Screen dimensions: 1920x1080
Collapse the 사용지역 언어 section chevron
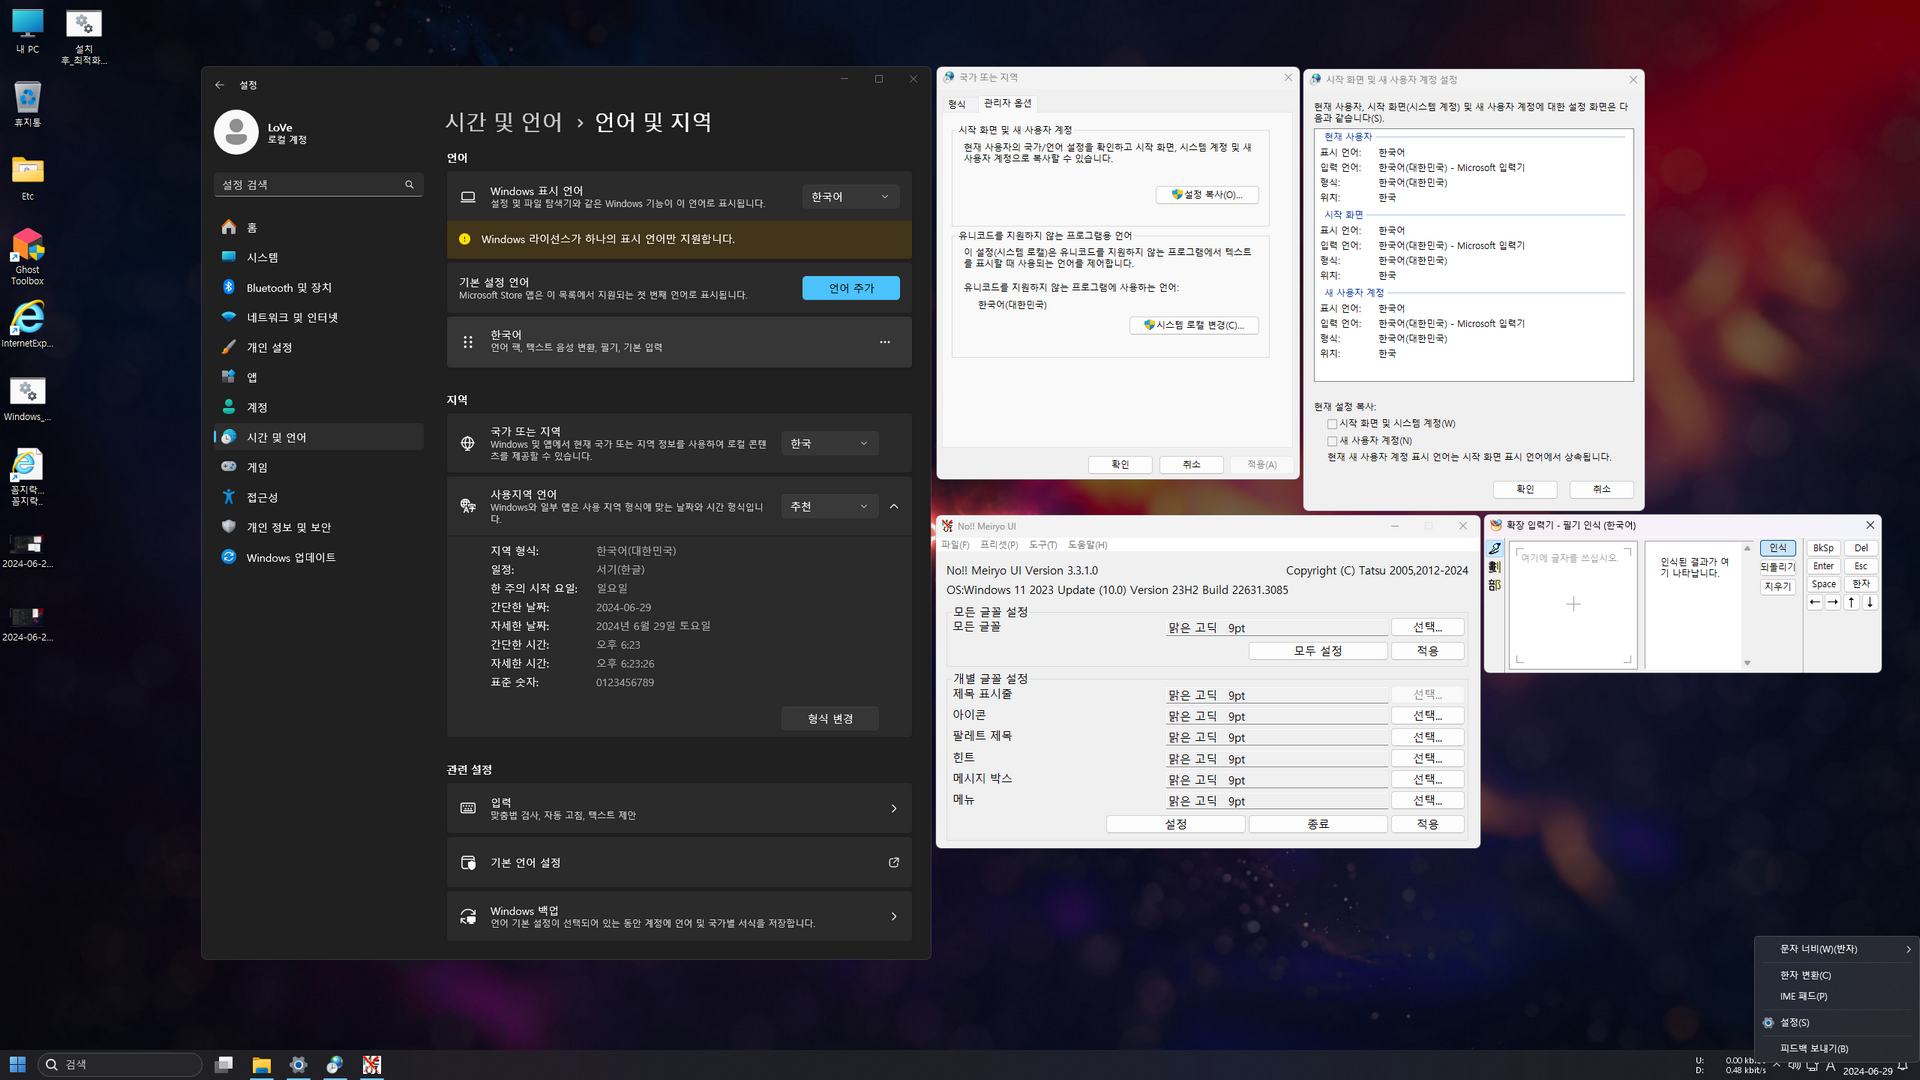click(894, 507)
